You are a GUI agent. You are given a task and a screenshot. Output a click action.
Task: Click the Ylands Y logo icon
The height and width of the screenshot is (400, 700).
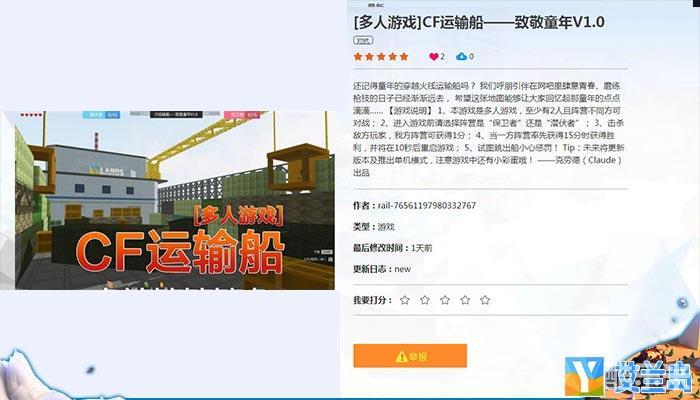click(584, 376)
